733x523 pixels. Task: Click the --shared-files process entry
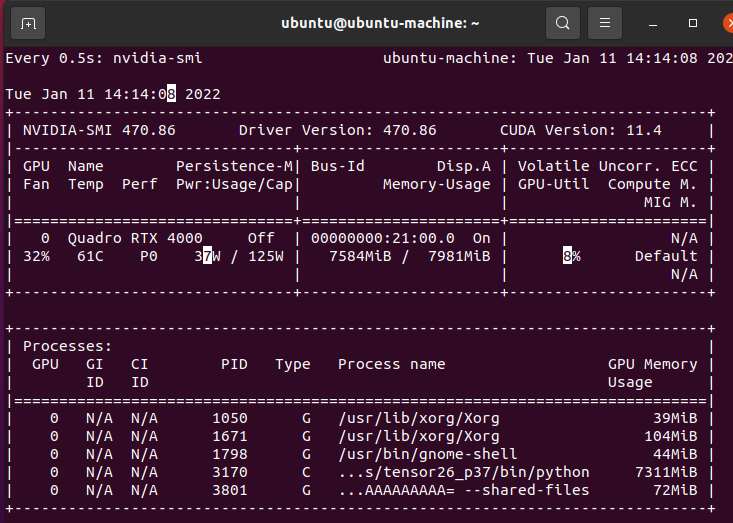tap(463, 490)
